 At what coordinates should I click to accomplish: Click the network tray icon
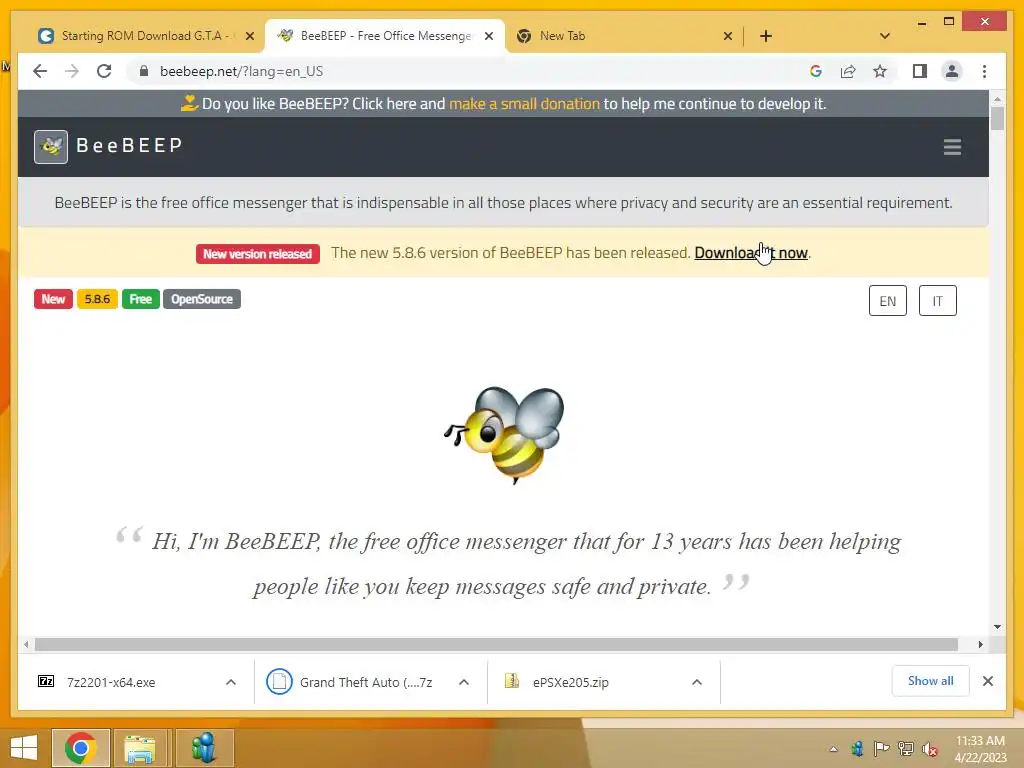(906, 749)
